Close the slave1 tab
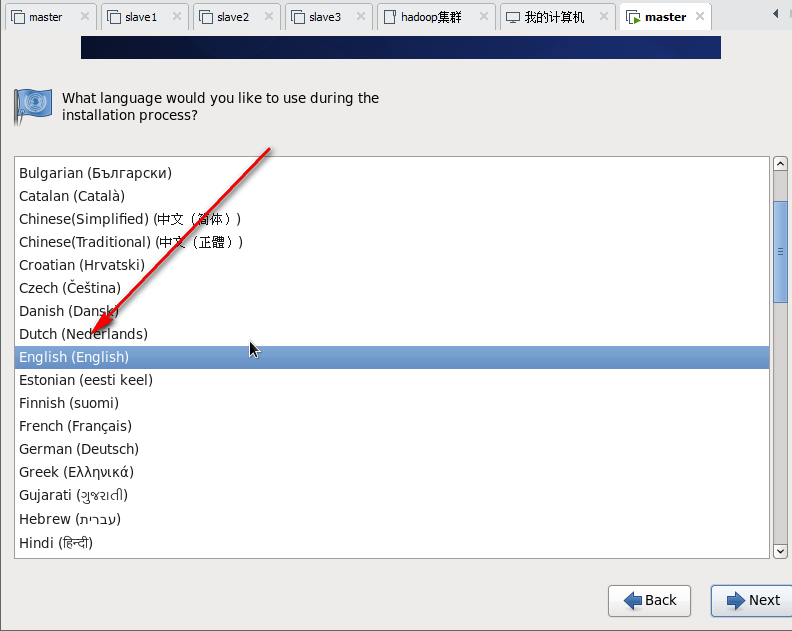 [177, 16]
